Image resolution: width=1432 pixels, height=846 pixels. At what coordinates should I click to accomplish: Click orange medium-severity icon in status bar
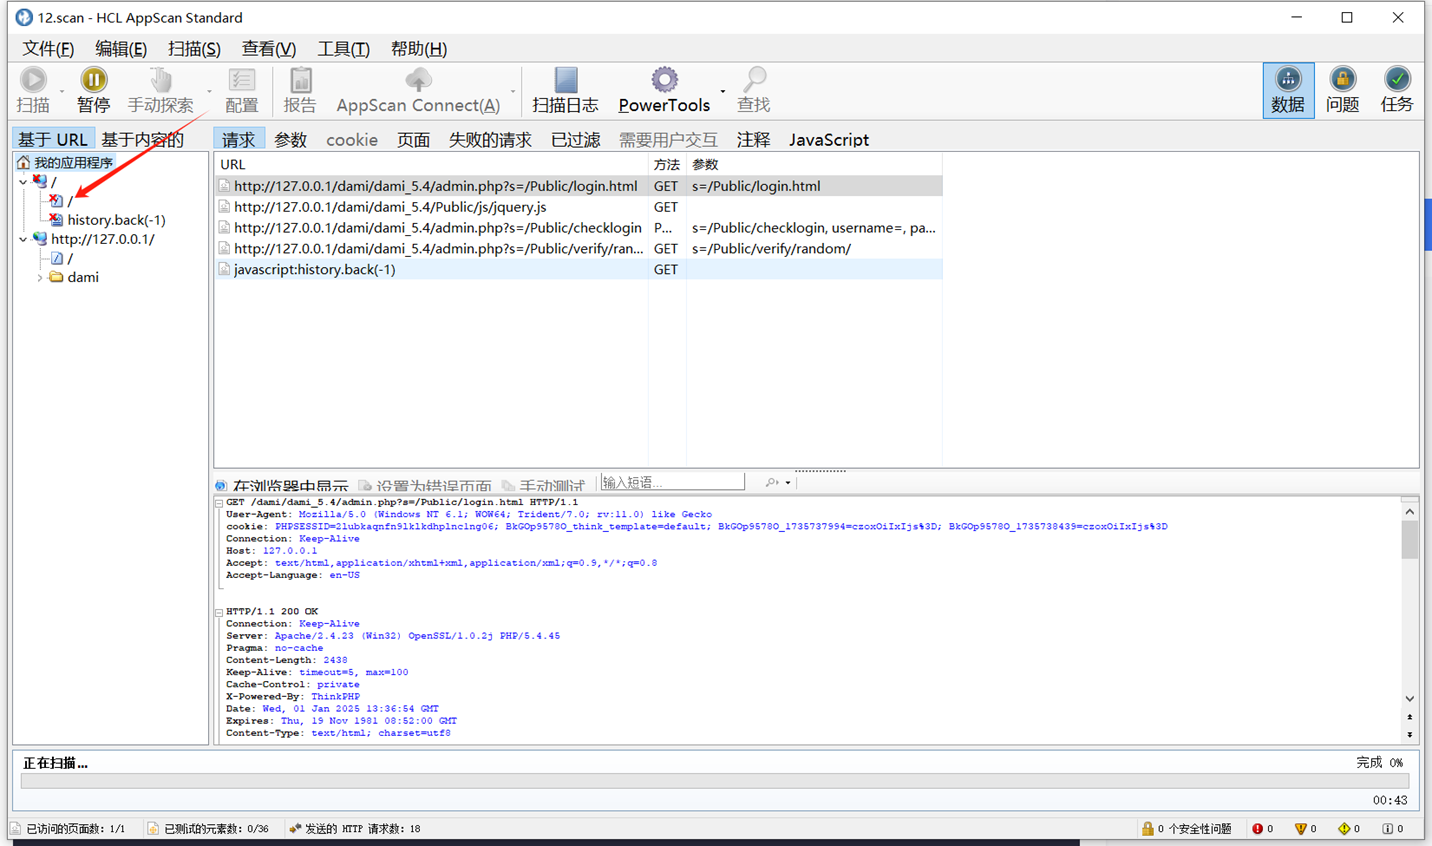pos(1300,828)
